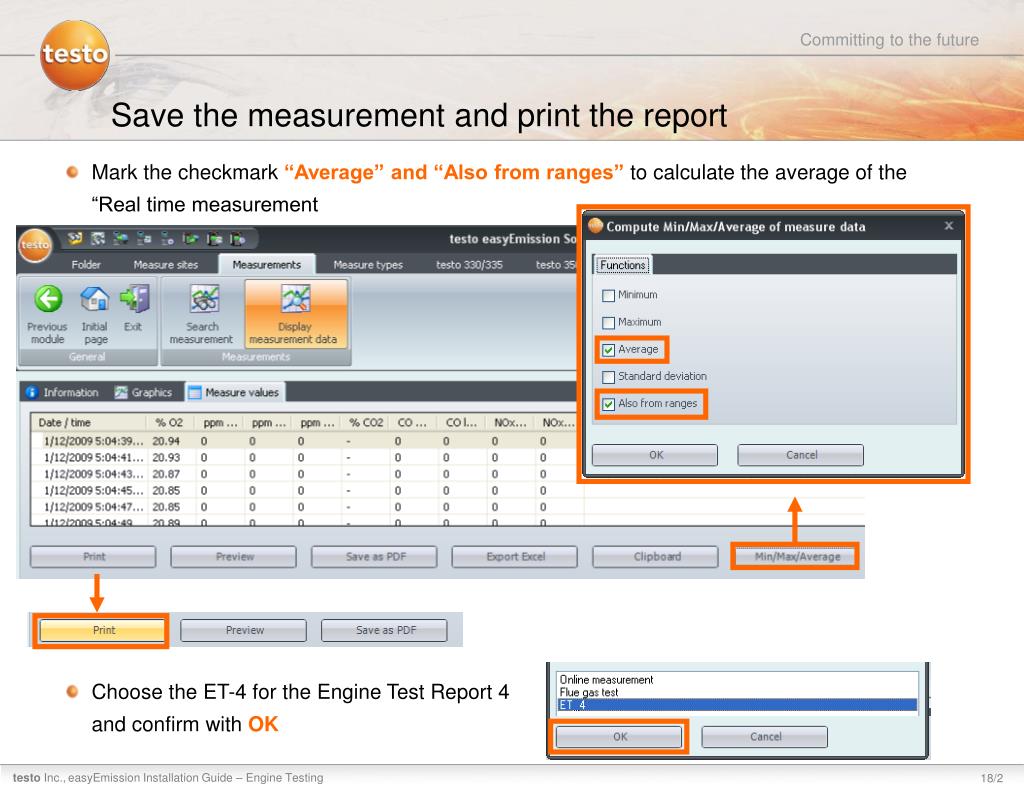Switch to the Graphics sub-tab
The width and height of the screenshot is (1024, 791).
[144, 392]
